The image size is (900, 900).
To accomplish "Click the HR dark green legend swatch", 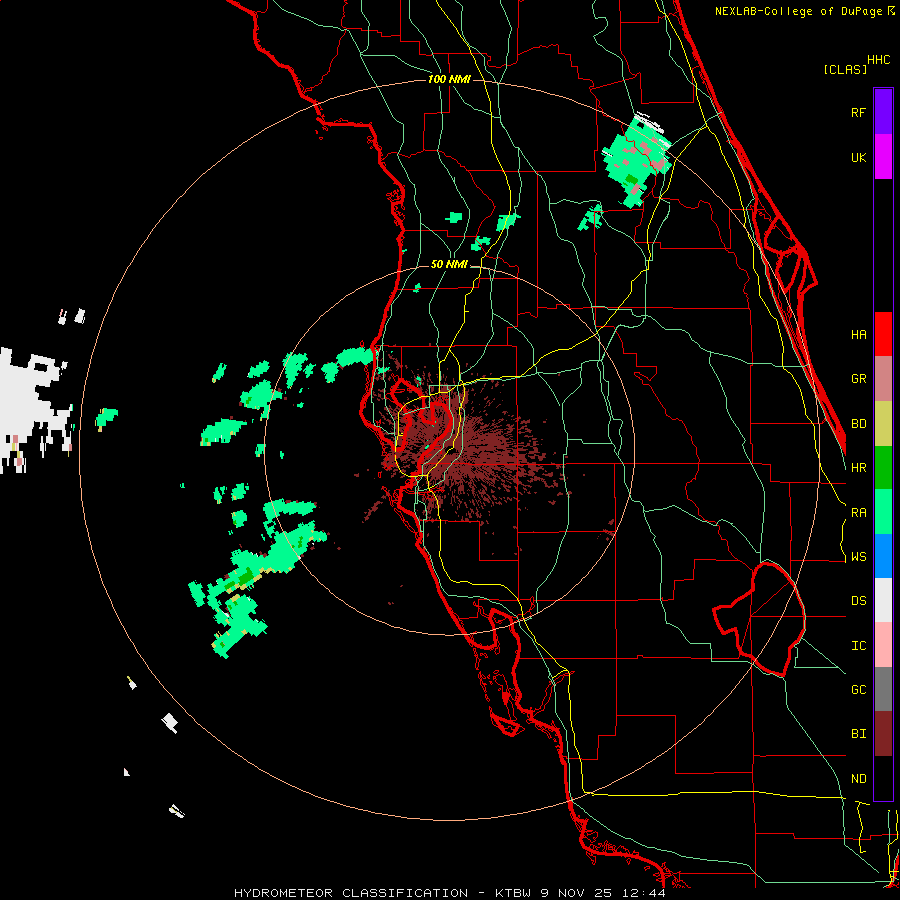I will (x=883, y=468).
